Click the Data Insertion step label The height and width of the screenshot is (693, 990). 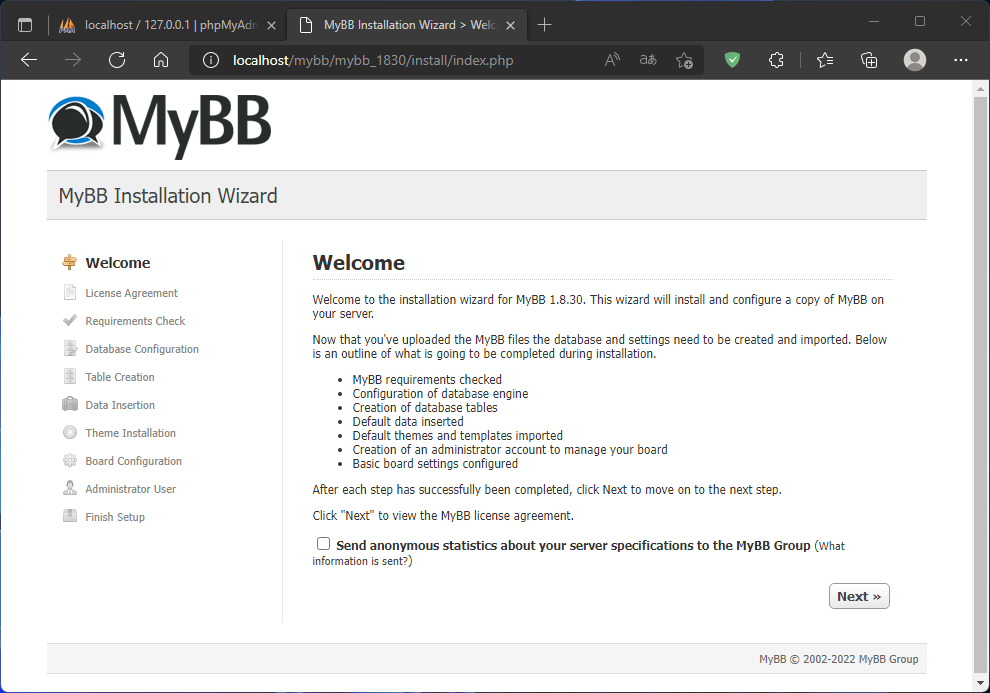pyautogui.click(x=120, y=405)
